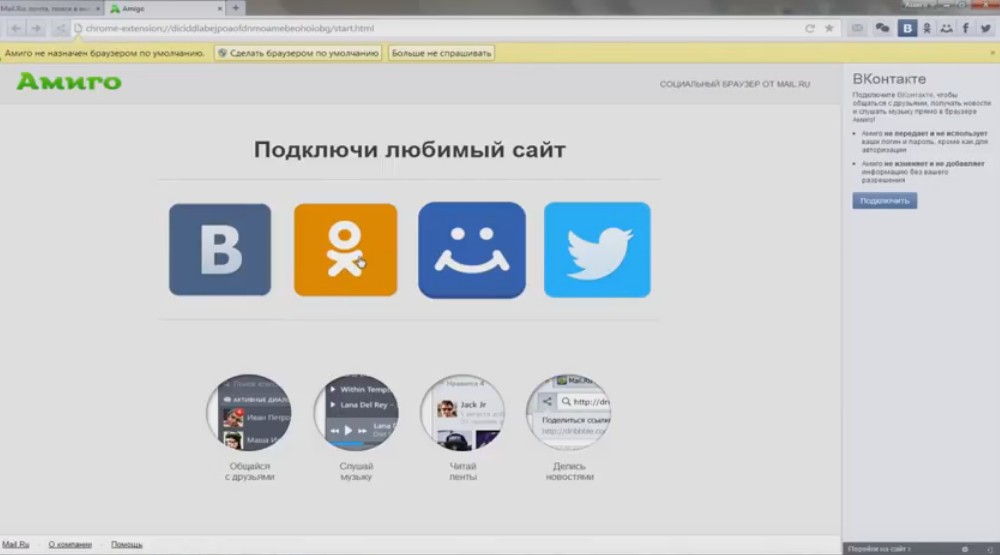Open 'Помощь' footer link
1000x555 pixels.
pos(127,544)
